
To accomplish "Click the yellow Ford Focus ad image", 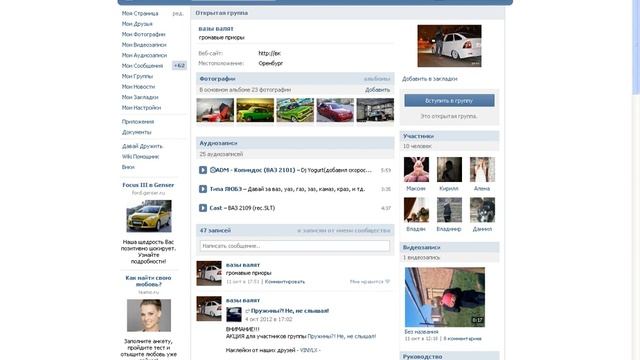I will coord(149,216).
